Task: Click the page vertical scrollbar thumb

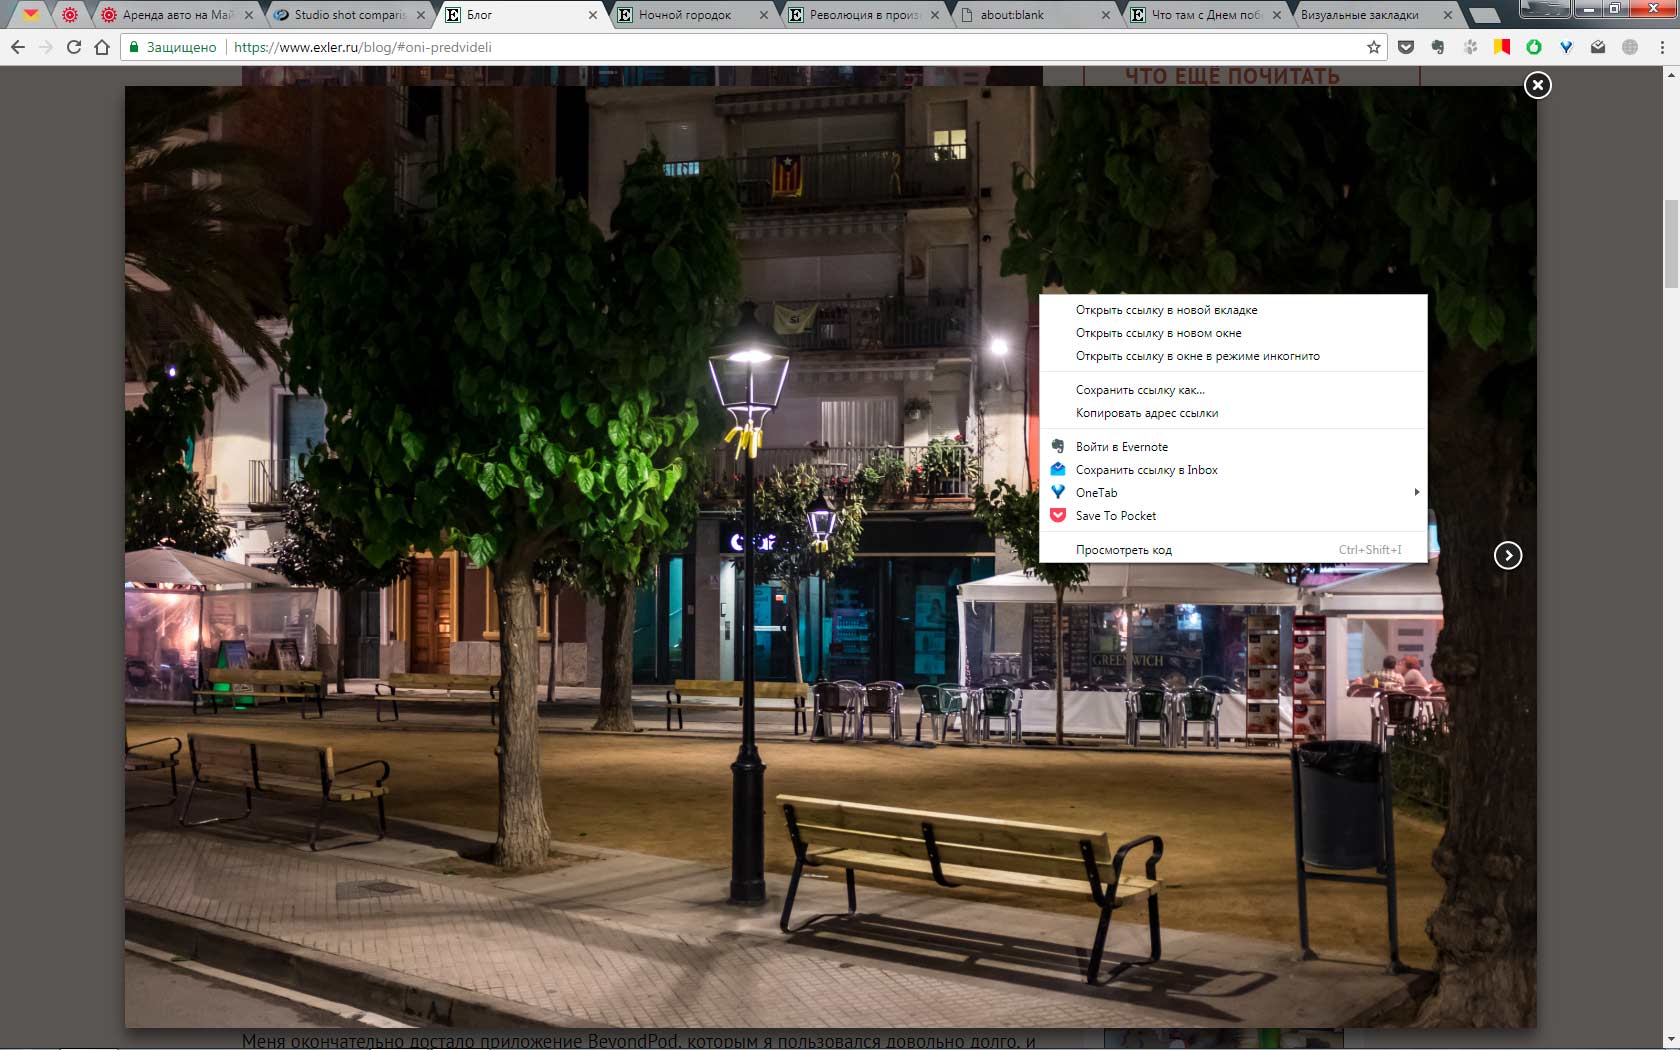Action: coord(1671,243)
